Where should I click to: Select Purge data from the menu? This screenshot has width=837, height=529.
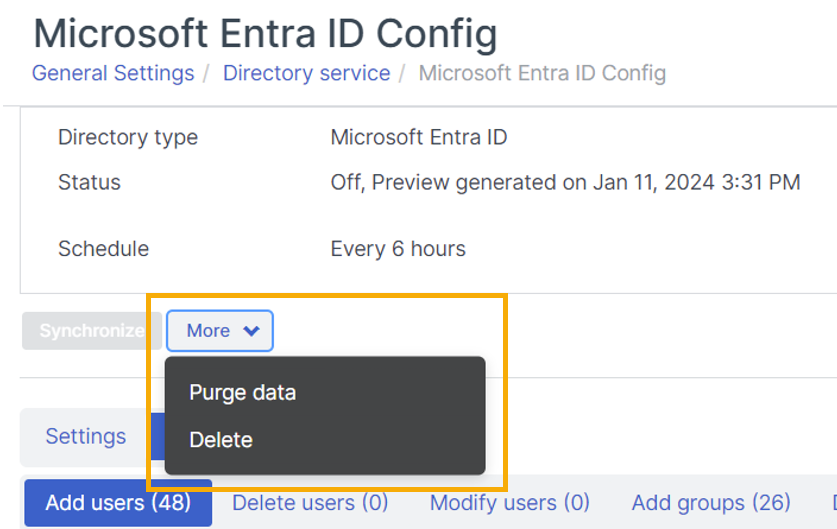click(x=242, y=393)
